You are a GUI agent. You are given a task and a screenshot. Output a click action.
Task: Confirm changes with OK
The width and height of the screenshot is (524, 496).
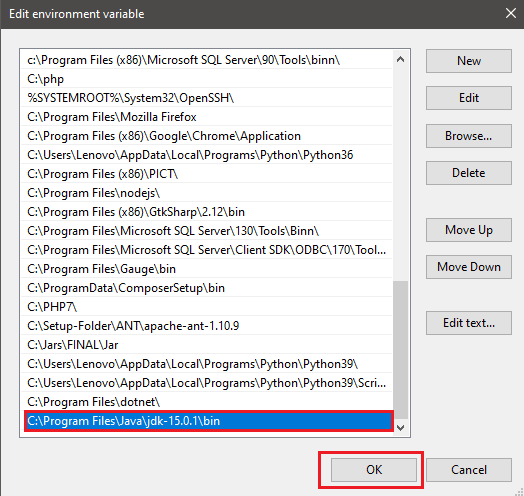click(x=374, y=470)
